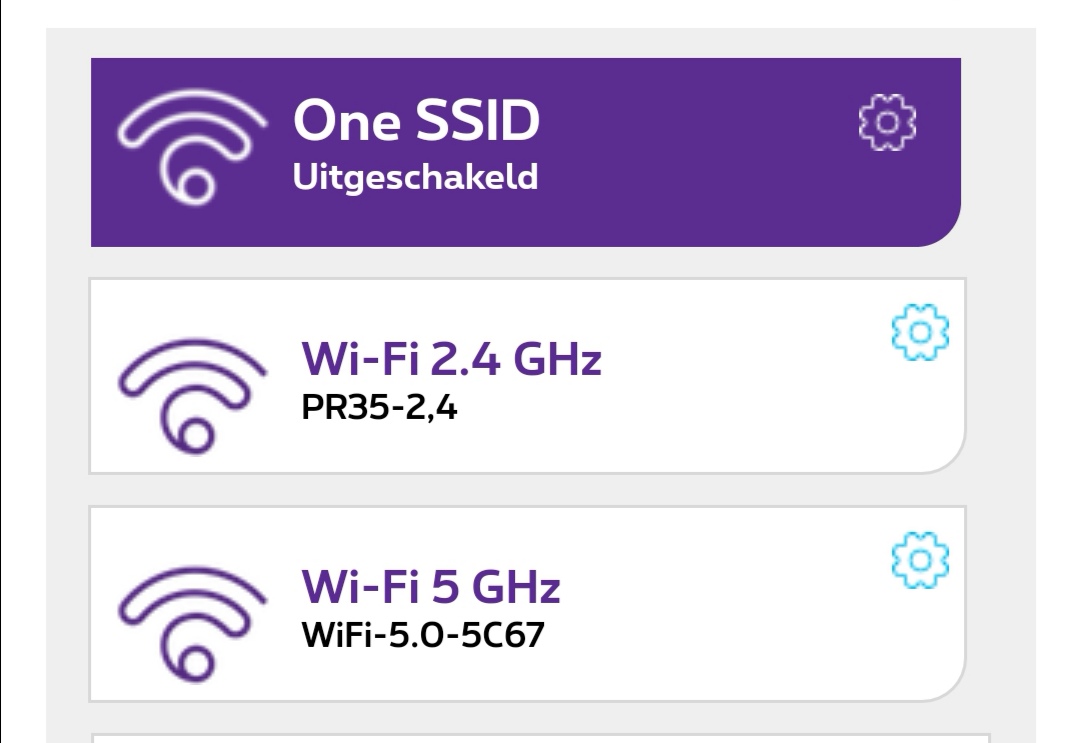This screenshot has height=743, width=1080.
Task: Select the "Wi-Fi 2.4 GHz" heading
Action: (451, 359)
